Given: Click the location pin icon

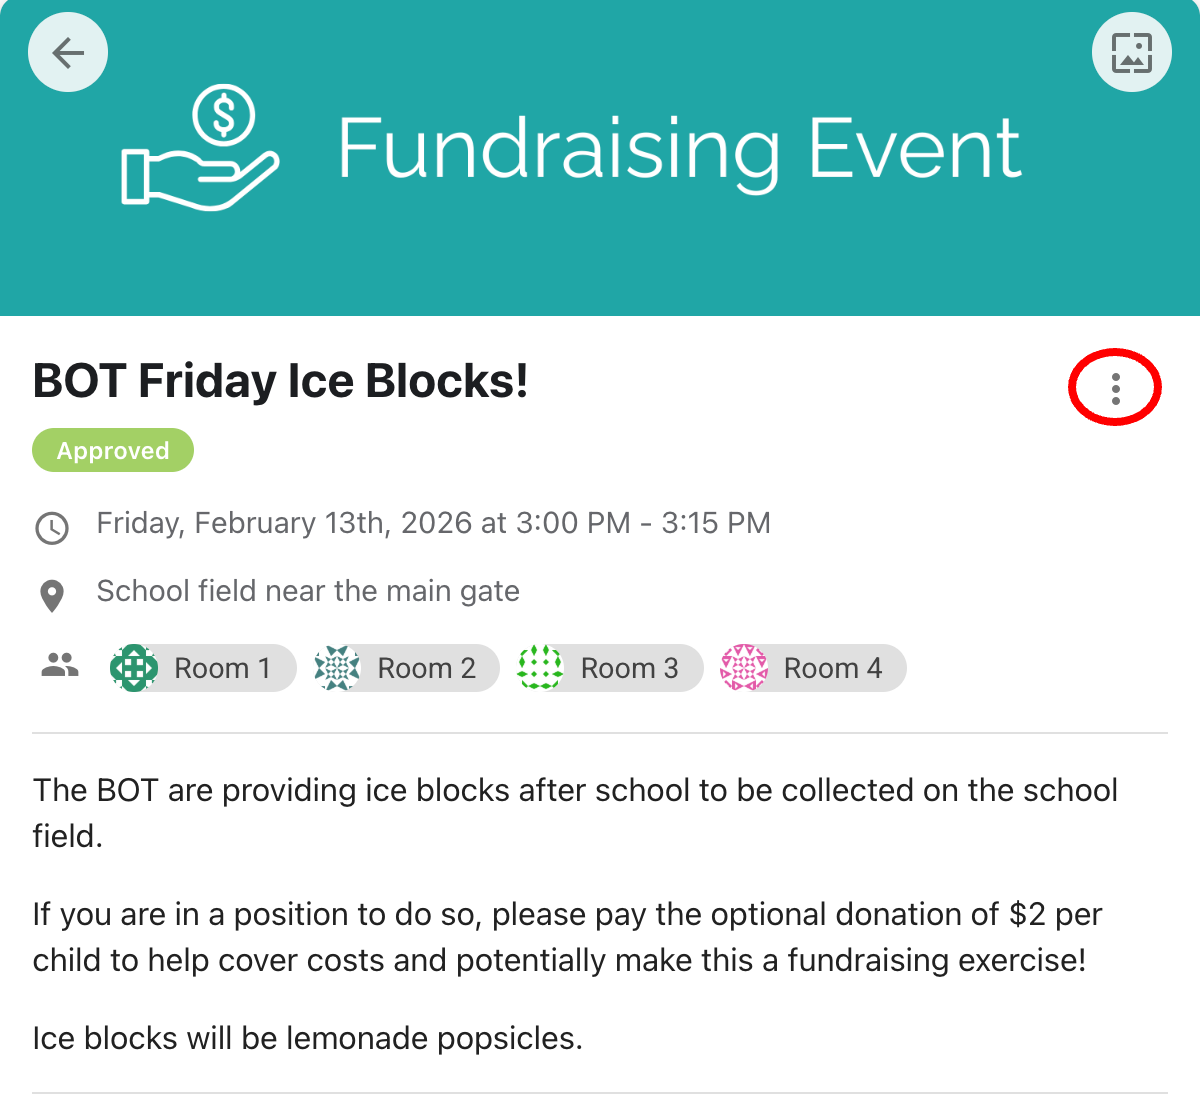Looking at the screenshot, I should click(x=52, y=595).
